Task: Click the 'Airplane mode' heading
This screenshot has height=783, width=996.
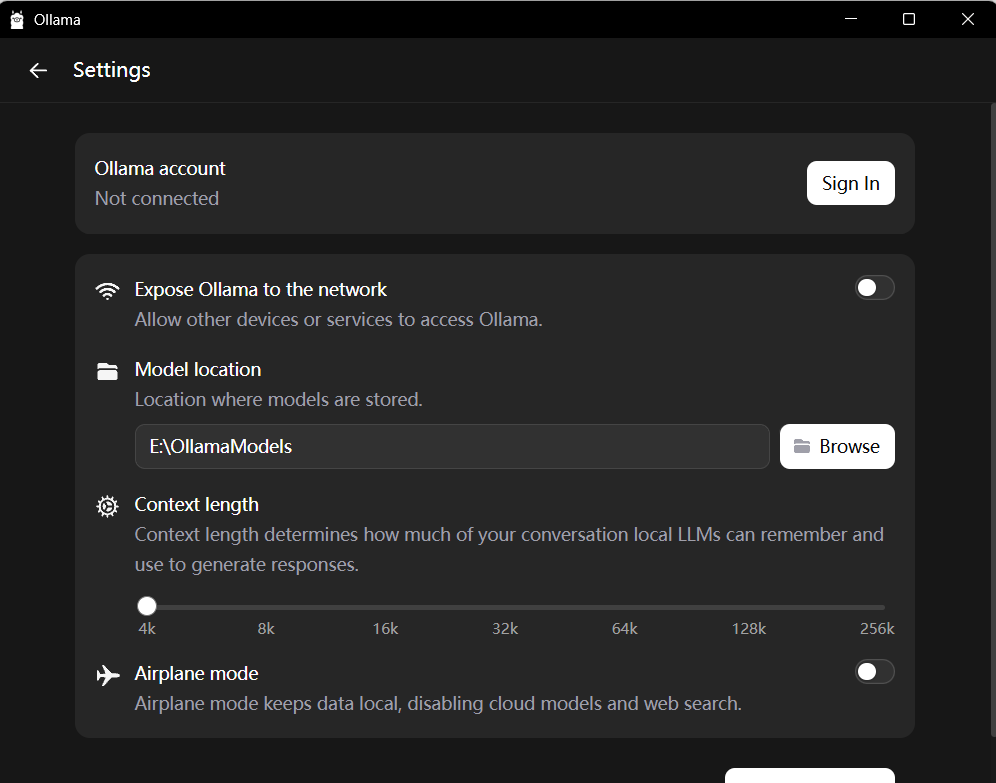Action: (x=196, y=674)
